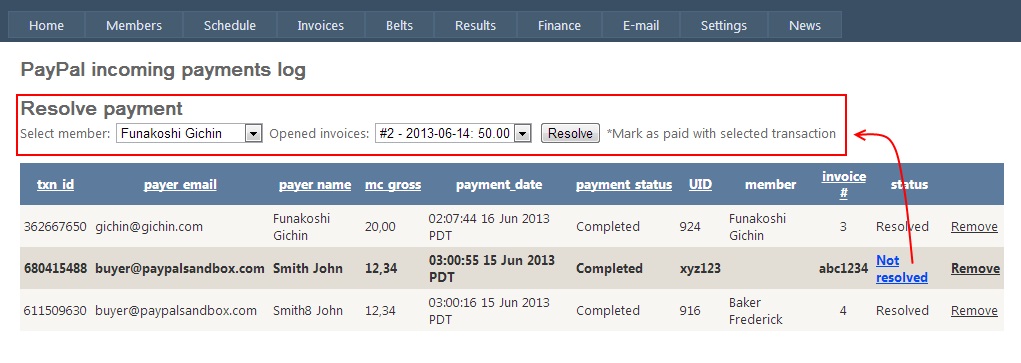Open the Select member dropdown arrow
The width and height of the screenshot is (1021, 363).
coord(253,134)
